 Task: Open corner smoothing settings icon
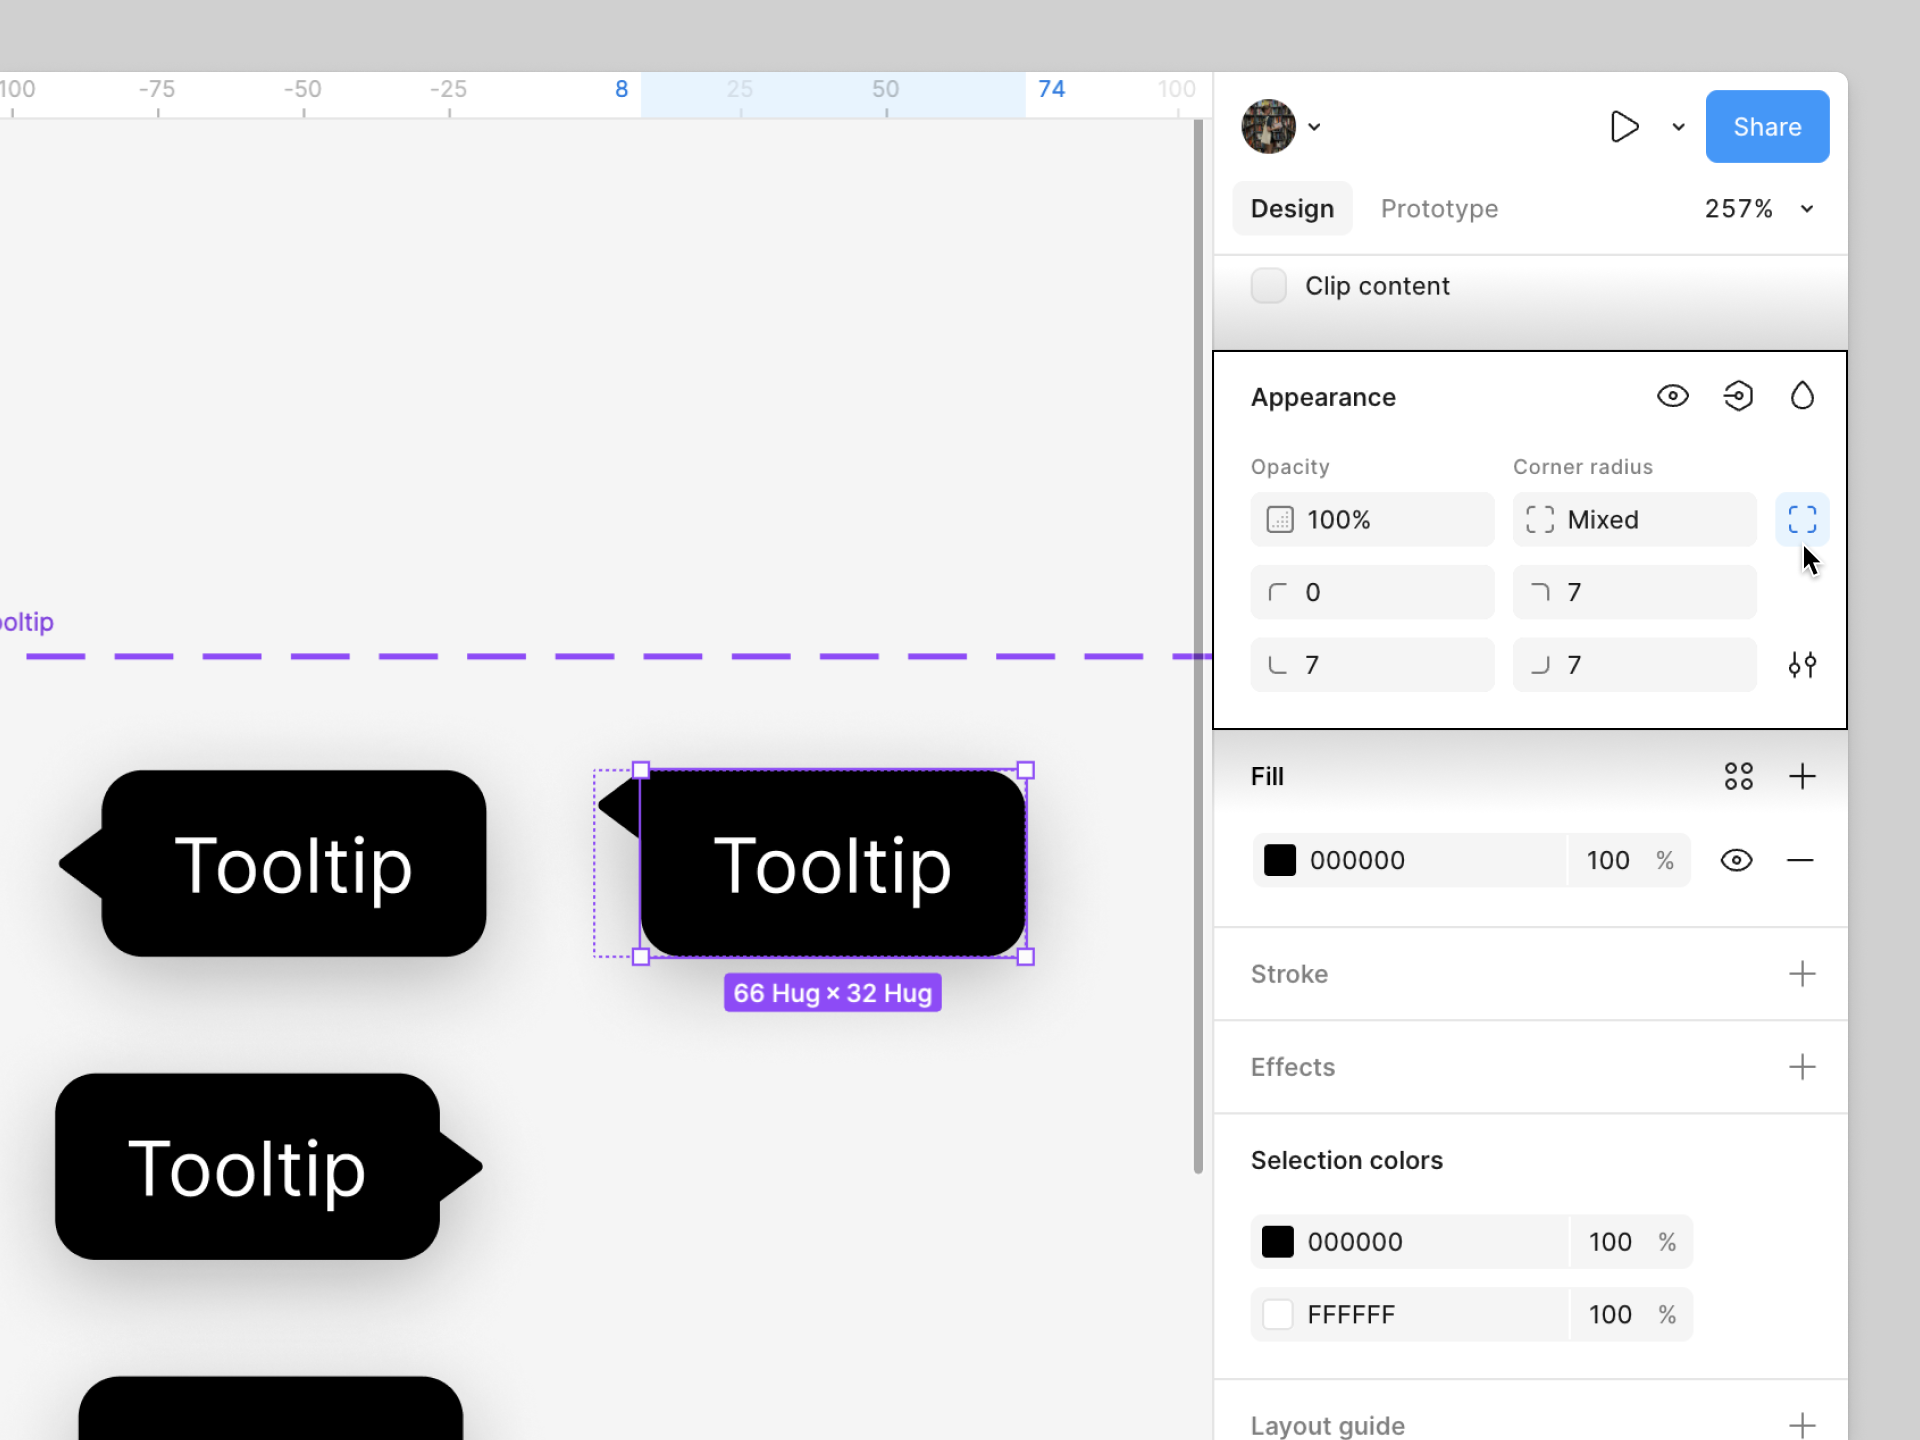[1802, 665]
